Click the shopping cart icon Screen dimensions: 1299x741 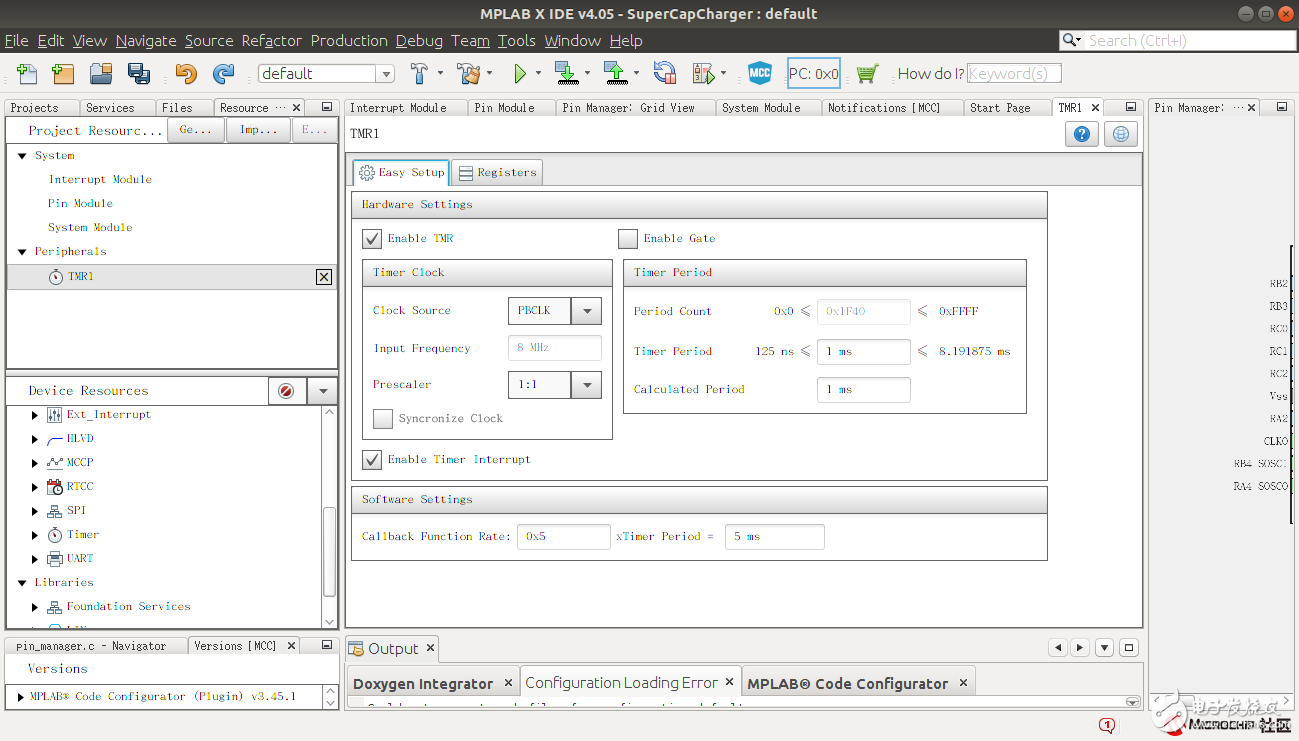point(867,73)
